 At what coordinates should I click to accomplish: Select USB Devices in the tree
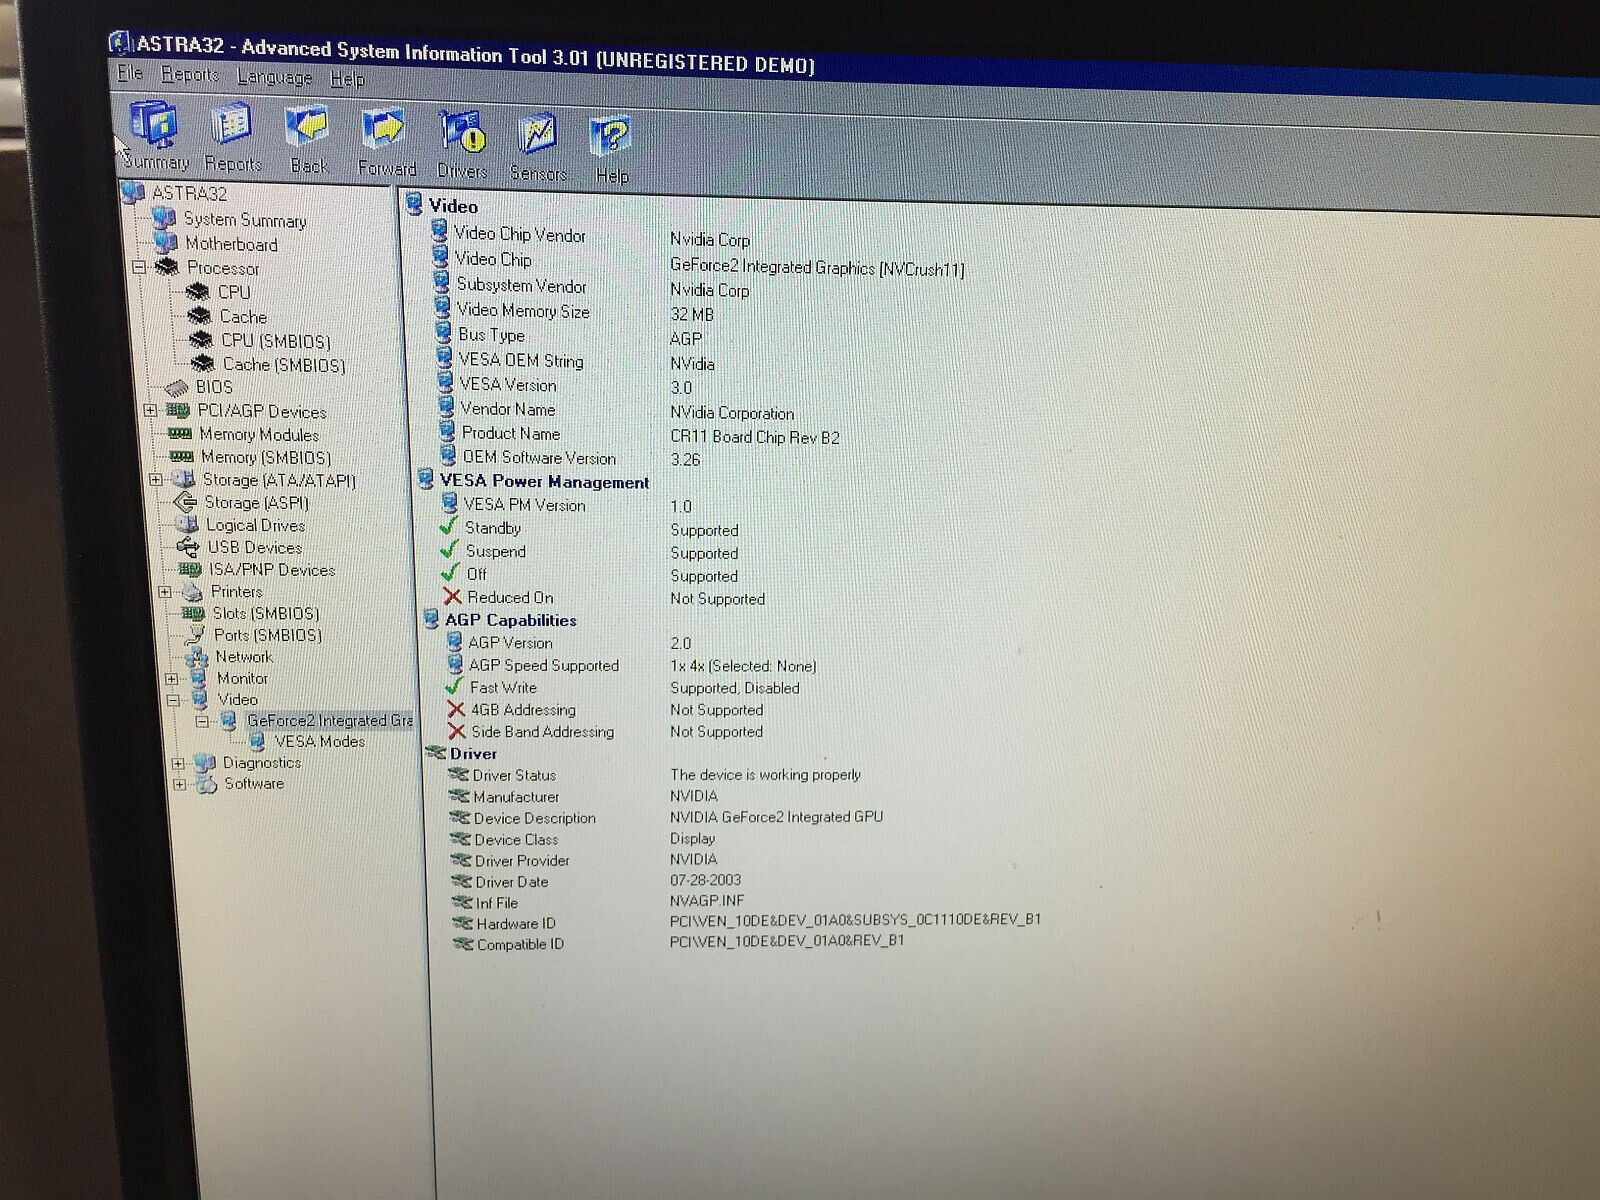(x=254, y=547)
